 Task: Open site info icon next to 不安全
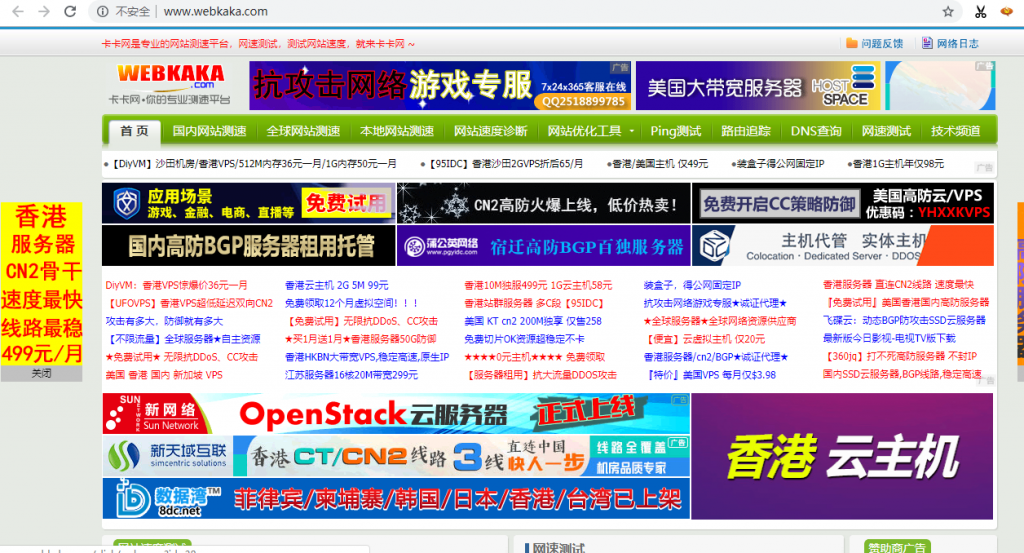(103, 11)
